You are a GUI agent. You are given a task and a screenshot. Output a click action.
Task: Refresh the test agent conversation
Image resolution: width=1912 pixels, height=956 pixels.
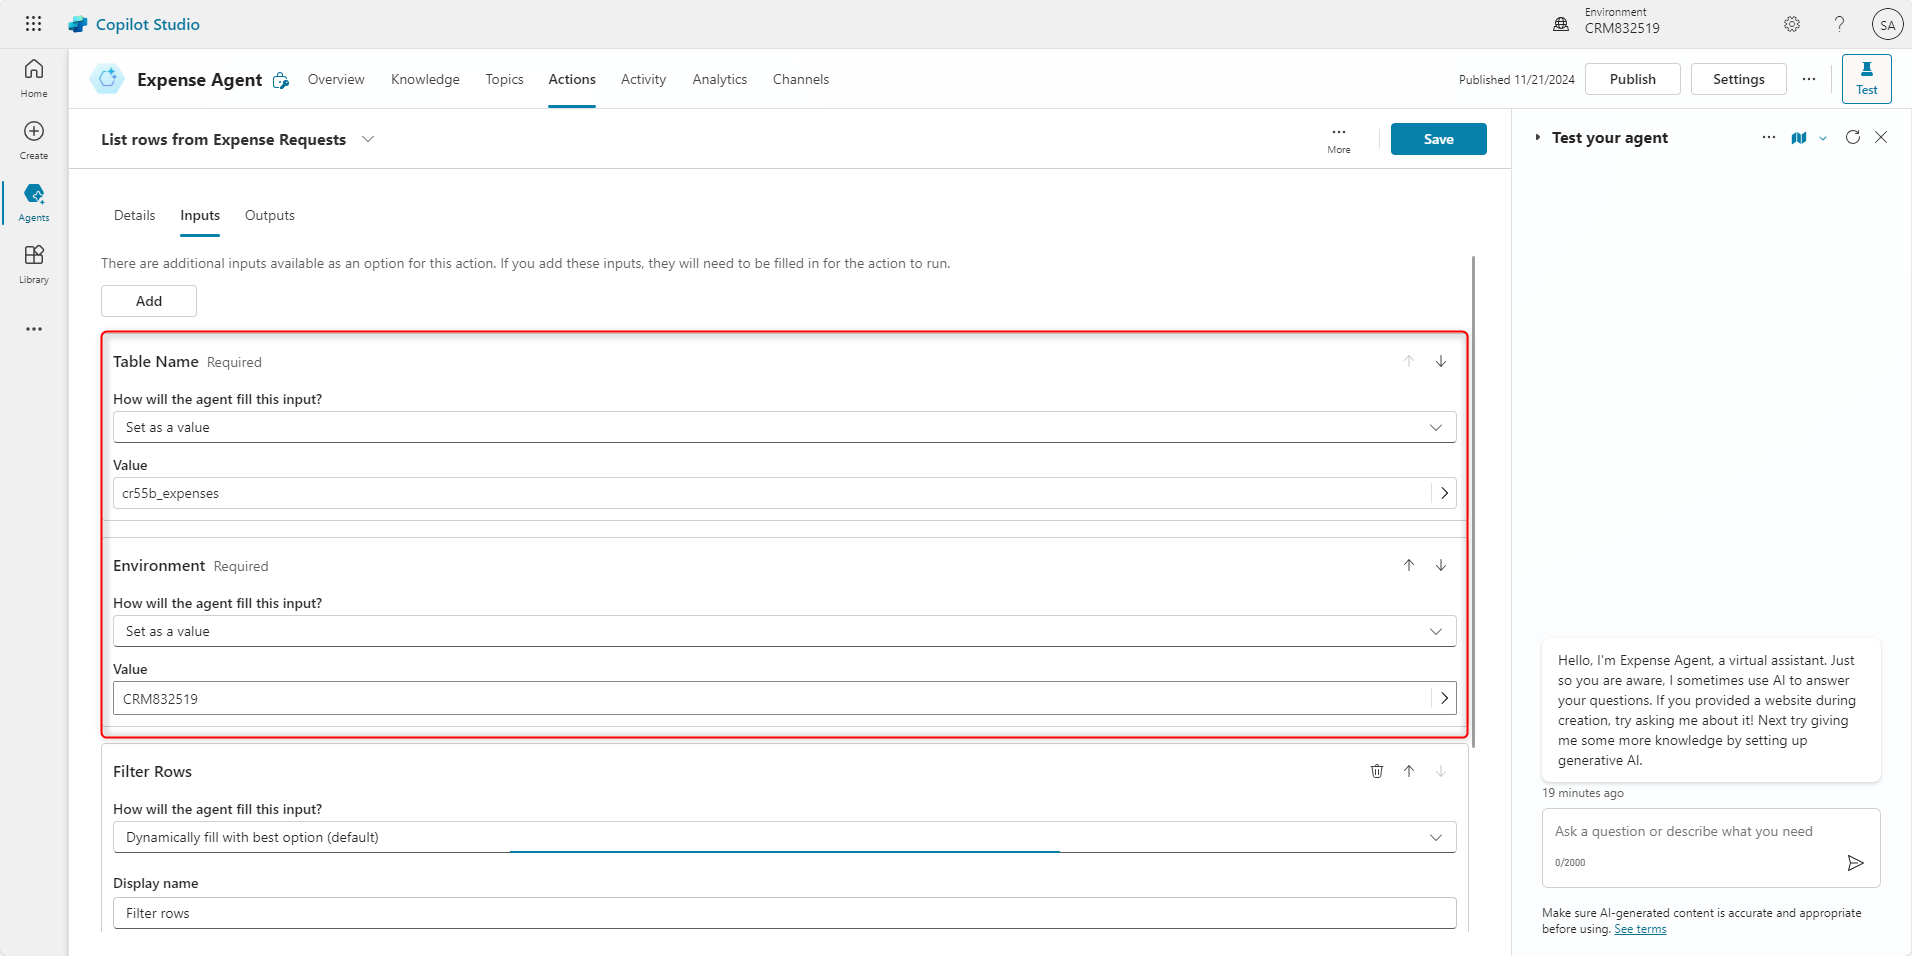point(1852,138)
